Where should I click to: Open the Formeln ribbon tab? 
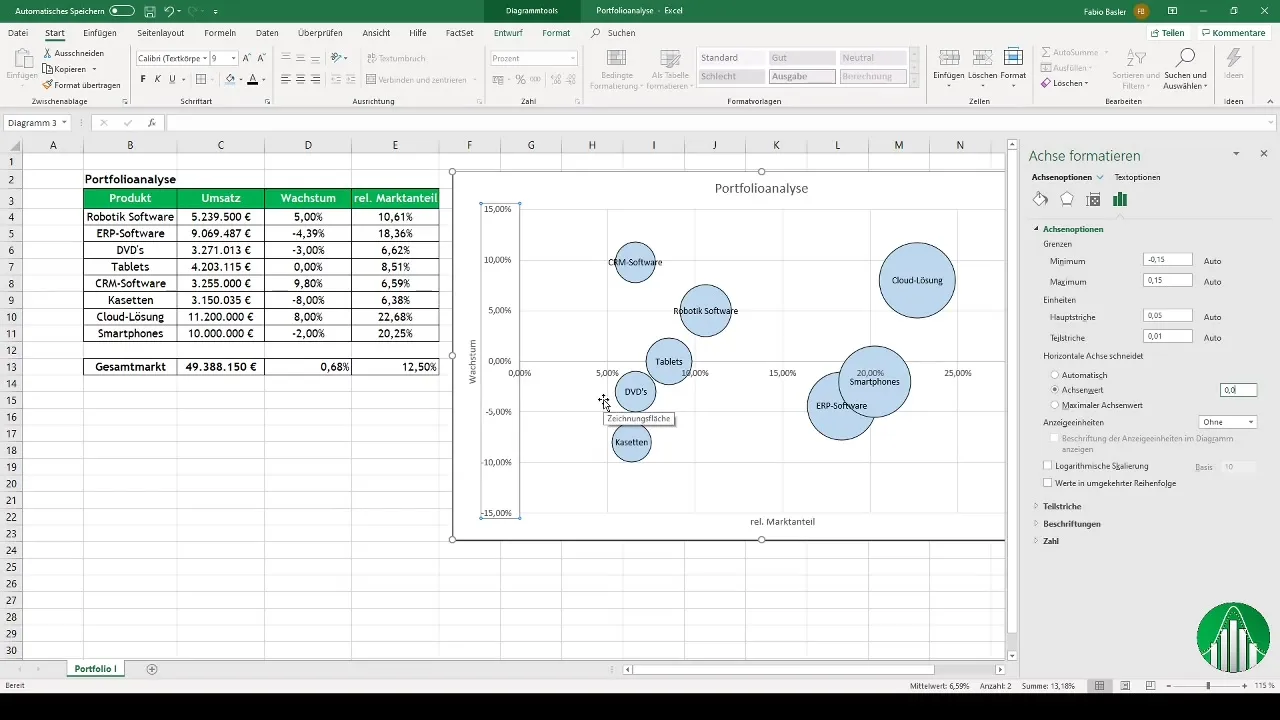coord(220,33)
